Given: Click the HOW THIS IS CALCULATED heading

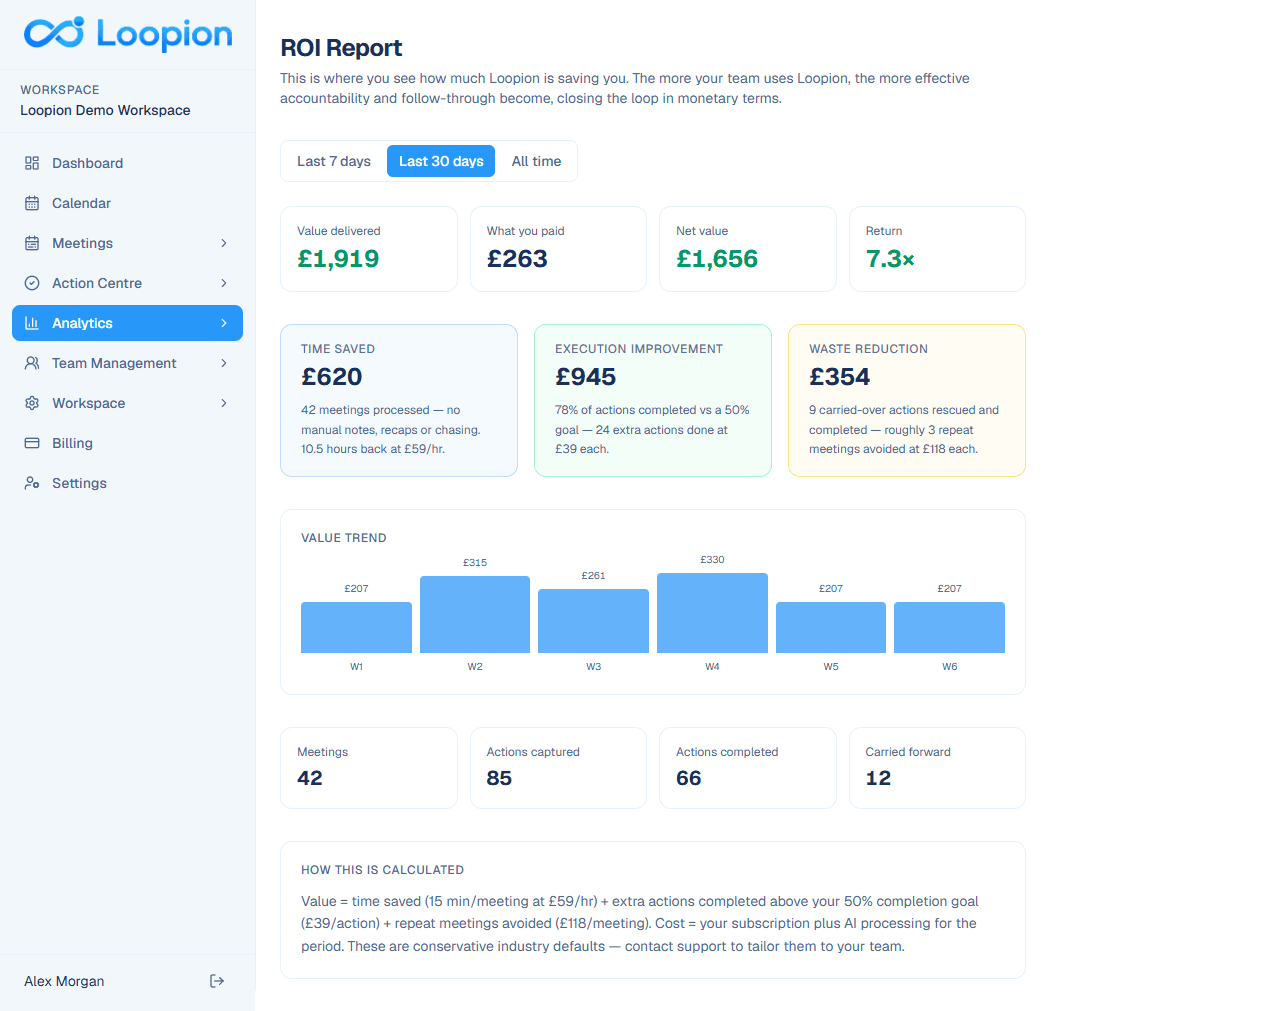Looking at the screenshot, I should point(383,870).
